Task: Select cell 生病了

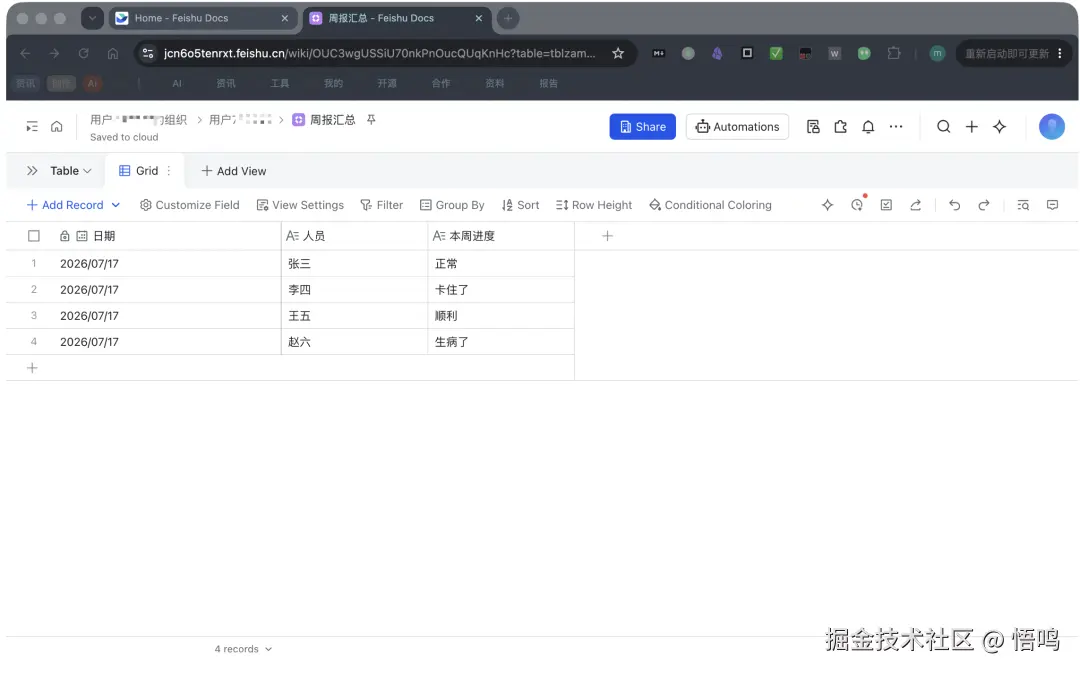Action: [501, 342]
